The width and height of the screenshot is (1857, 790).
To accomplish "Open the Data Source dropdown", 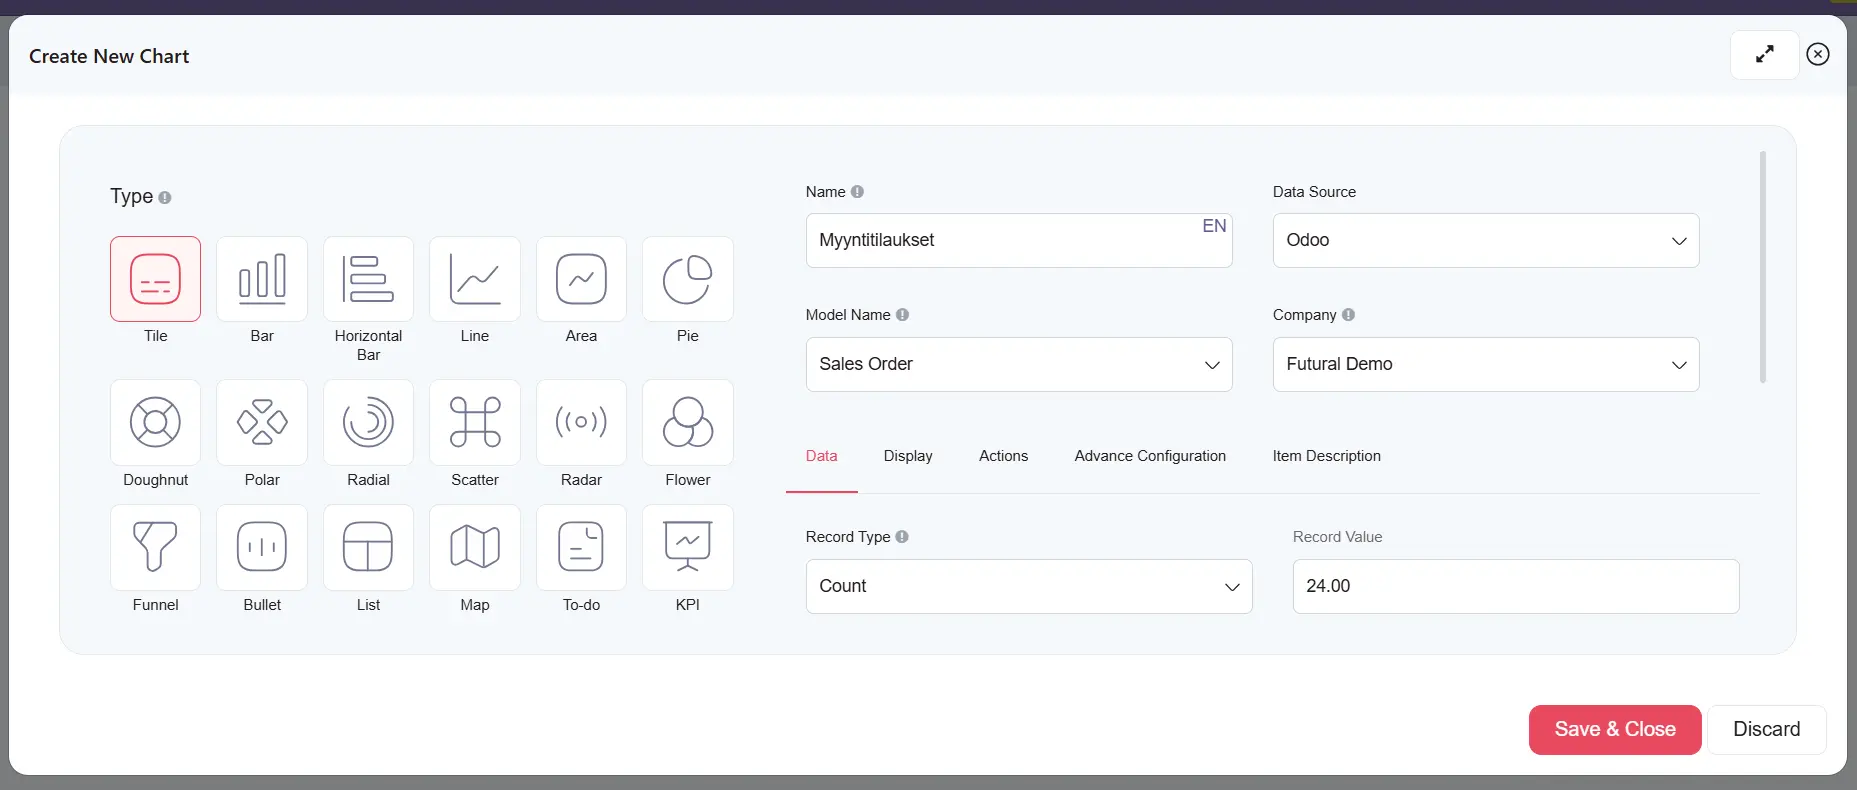I will pyautogui.click(x=1485, y=241).
